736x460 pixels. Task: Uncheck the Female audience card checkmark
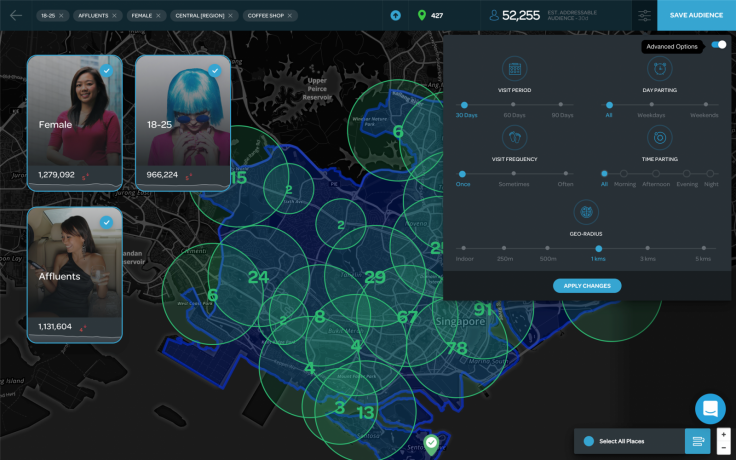(107, 71)
